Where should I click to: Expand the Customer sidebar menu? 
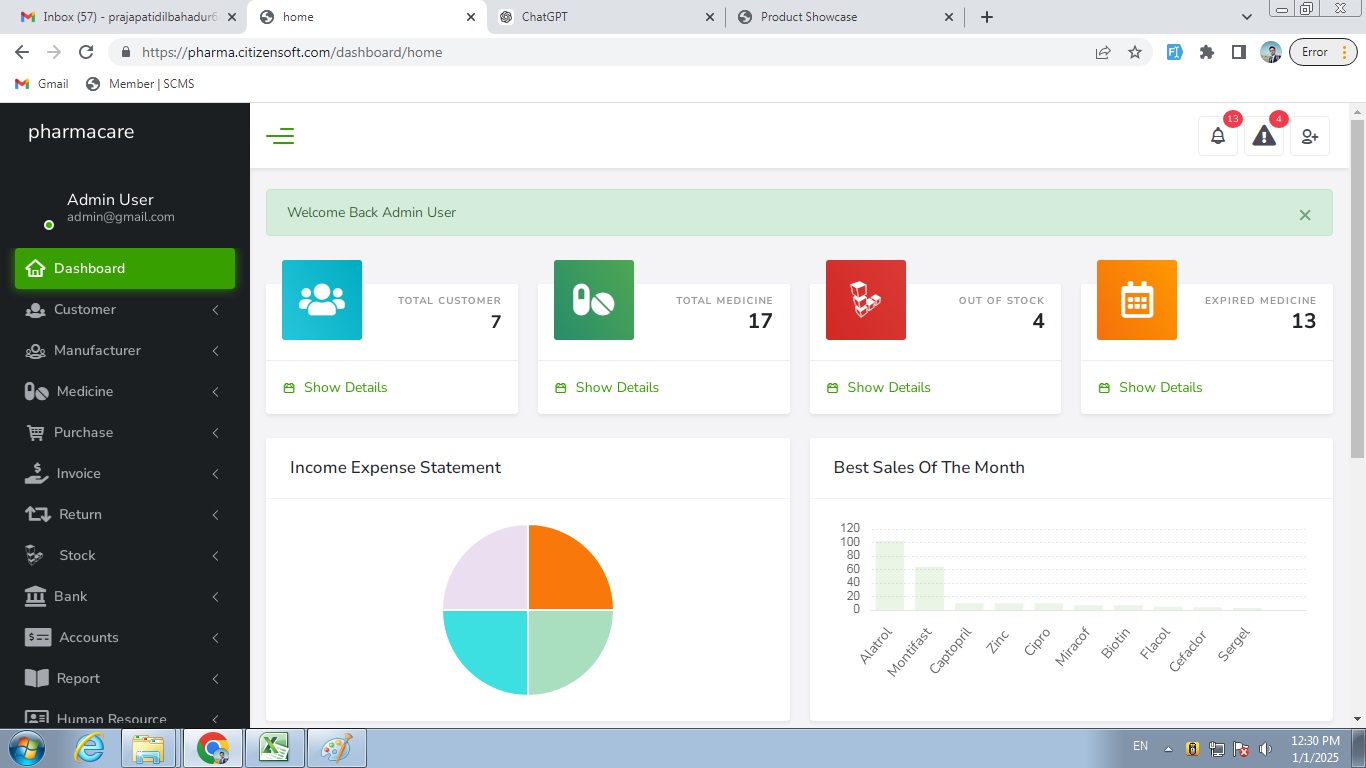[x=85, y=310]
